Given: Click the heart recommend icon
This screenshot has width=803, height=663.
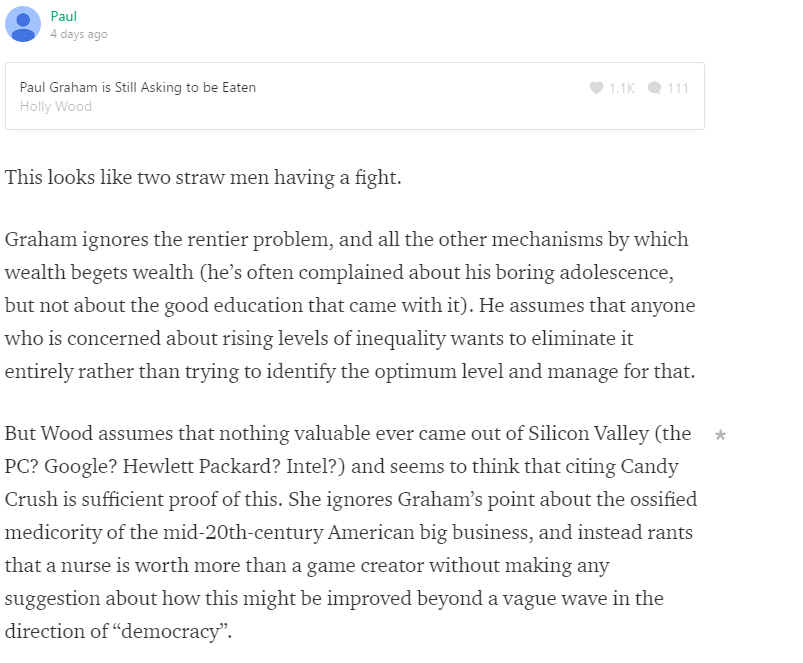Looking at the screenshot, I should point(596,88).
